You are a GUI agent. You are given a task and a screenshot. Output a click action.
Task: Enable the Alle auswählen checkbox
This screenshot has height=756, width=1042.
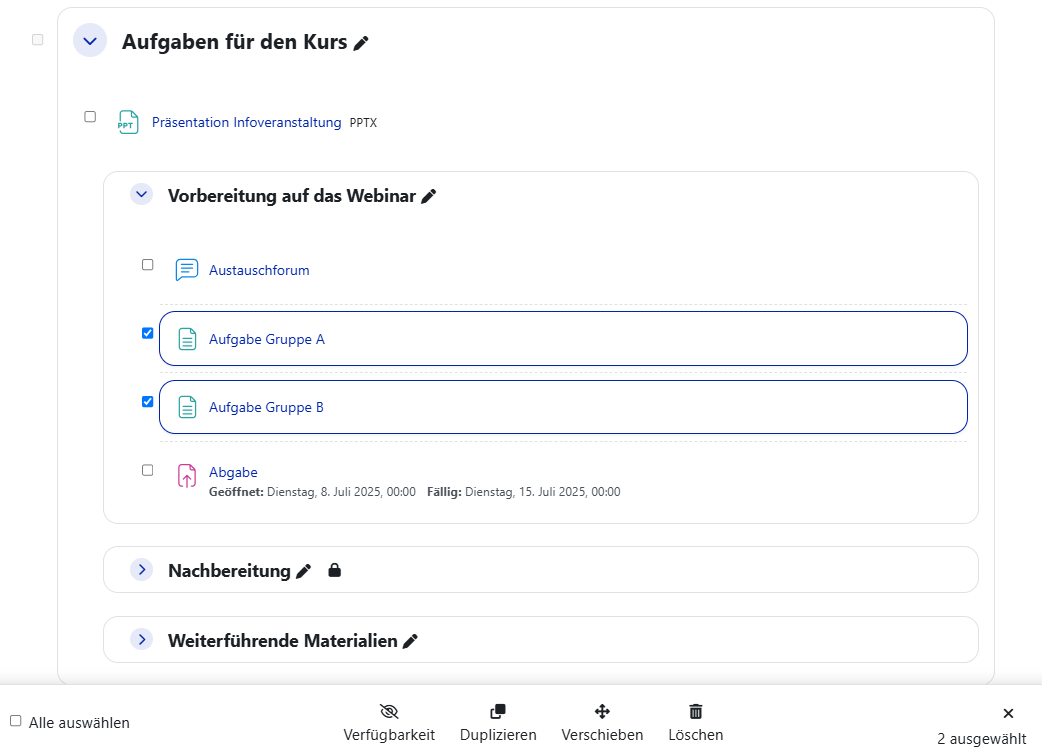(x=16, y=721)
